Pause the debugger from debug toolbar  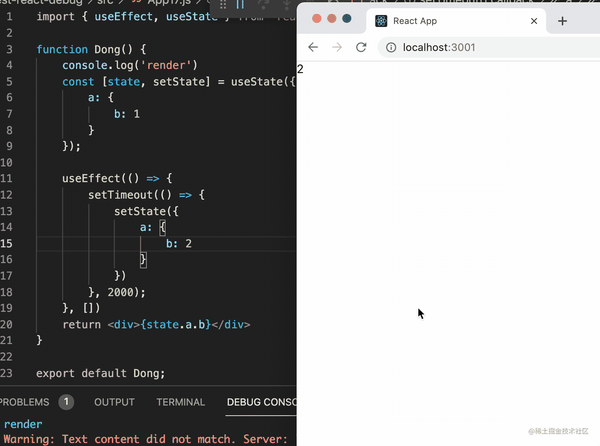(x=240, y=5)
